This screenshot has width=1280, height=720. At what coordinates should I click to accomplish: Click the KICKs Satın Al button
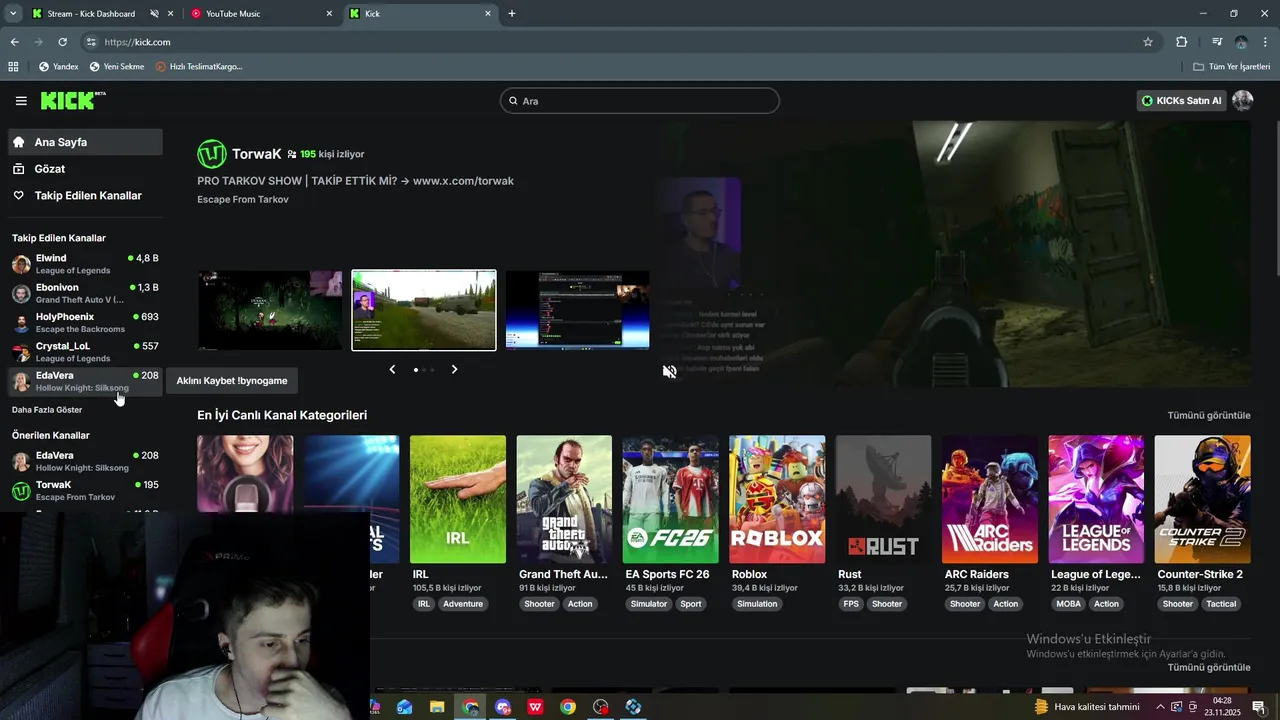(1181, 101)
